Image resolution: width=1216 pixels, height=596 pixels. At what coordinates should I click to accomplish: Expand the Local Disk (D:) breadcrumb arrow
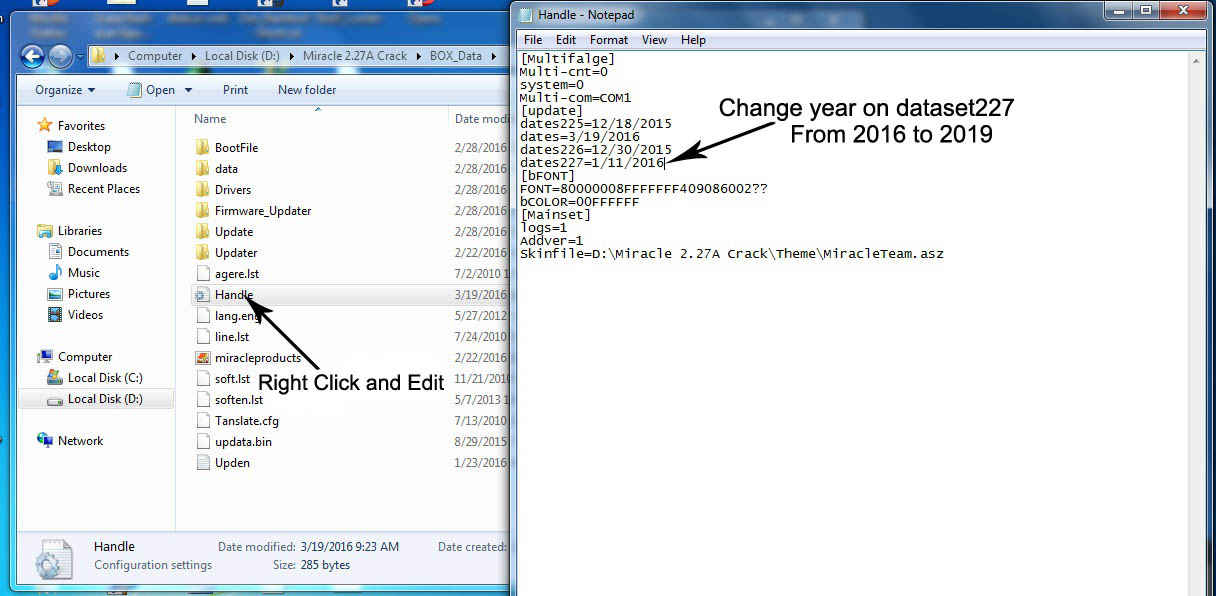(x=291, y=56)
